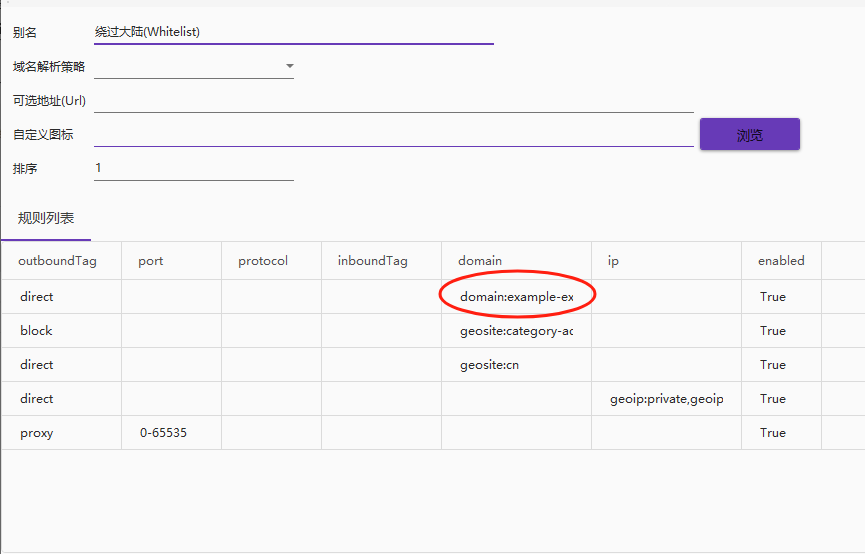Select the geoip:private ip cell

pos(666,399)
